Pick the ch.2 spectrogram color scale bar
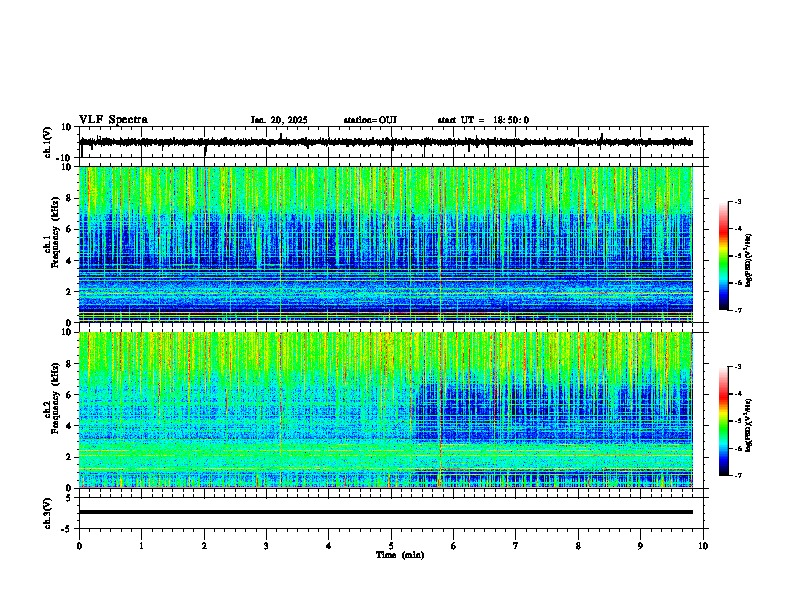Screen dimensions: 792x612 click(x=723, y=421)
